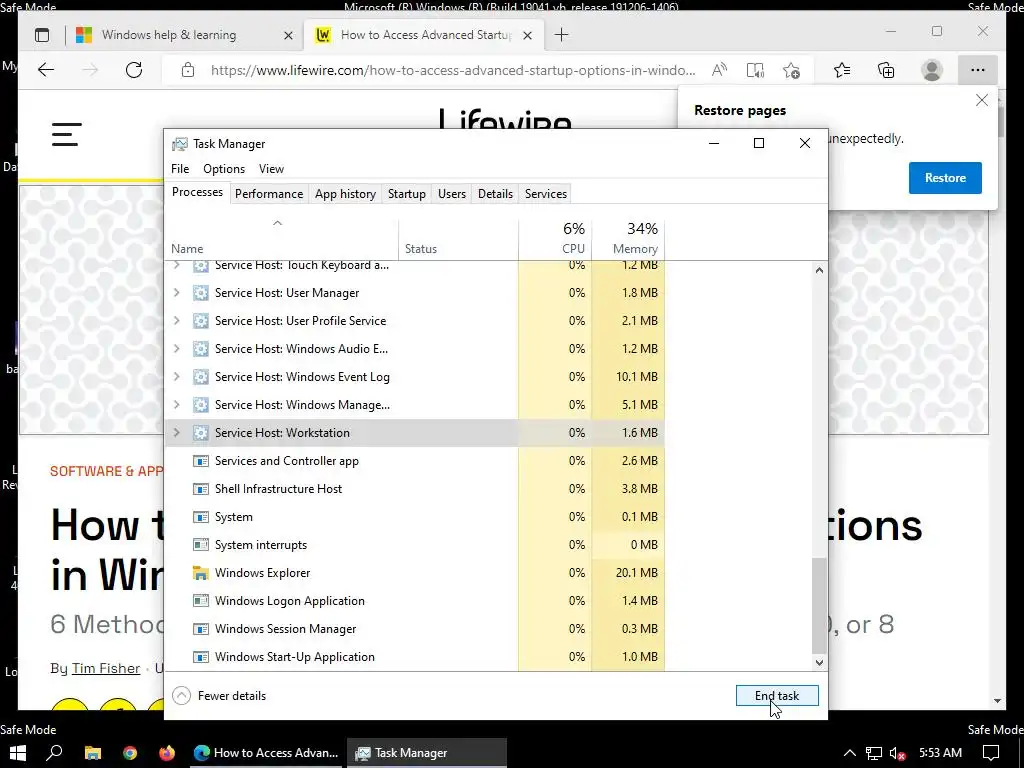The width and height of the screenshot is (1024, 768).
Task: Collapse to Fewer details
Action: point(219,696)
